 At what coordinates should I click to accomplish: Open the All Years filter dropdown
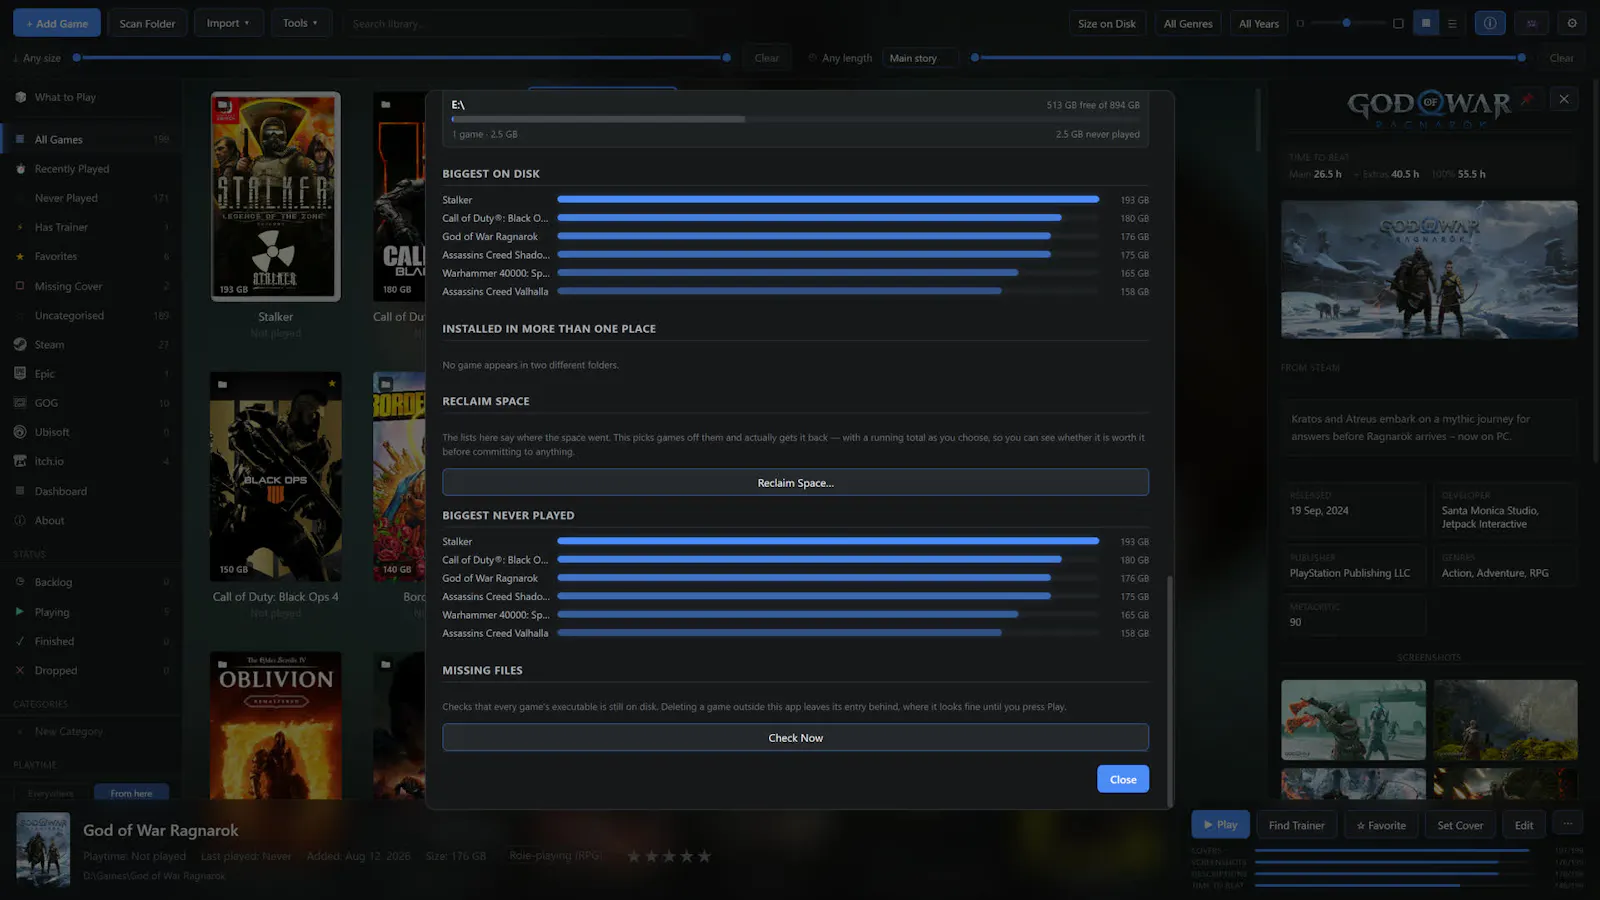point(1259,23)
